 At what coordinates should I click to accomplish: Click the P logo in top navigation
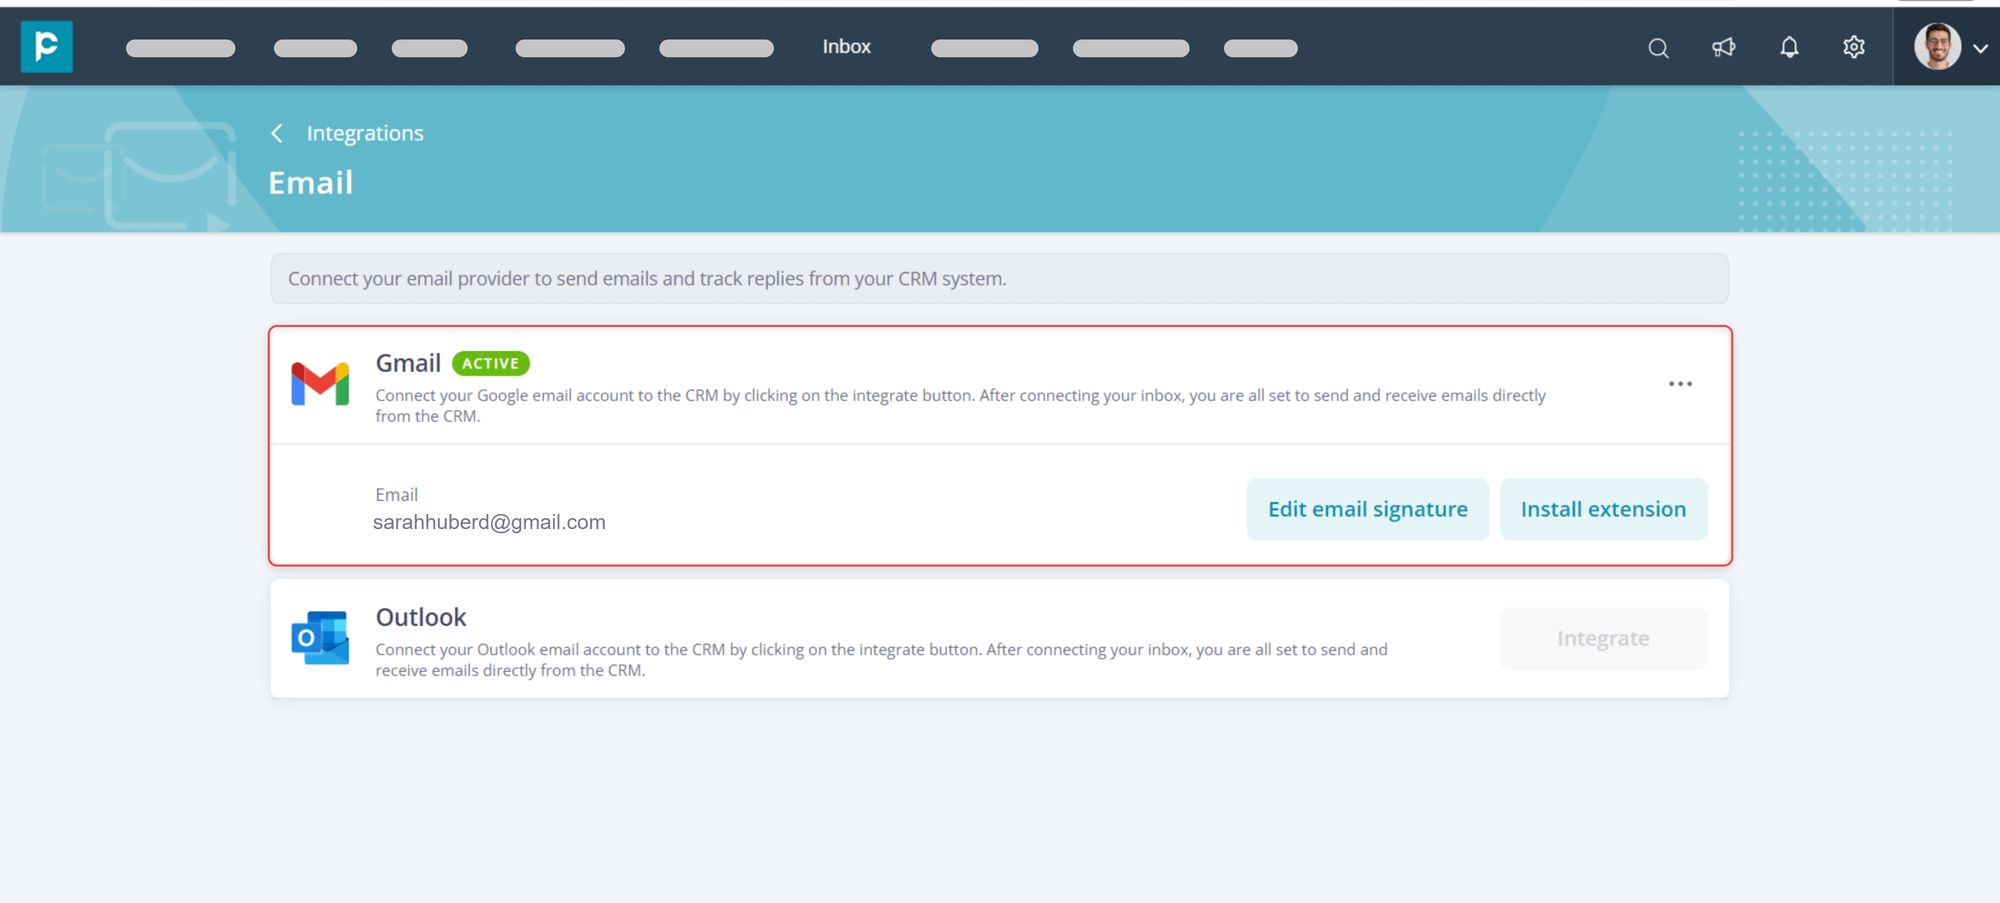(47, 47)
